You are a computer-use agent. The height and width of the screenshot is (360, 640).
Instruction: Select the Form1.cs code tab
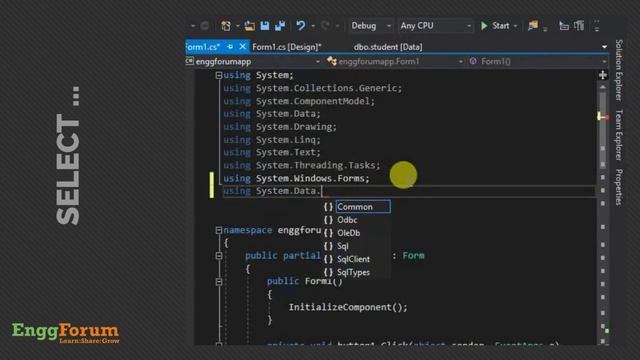point(203,47)
